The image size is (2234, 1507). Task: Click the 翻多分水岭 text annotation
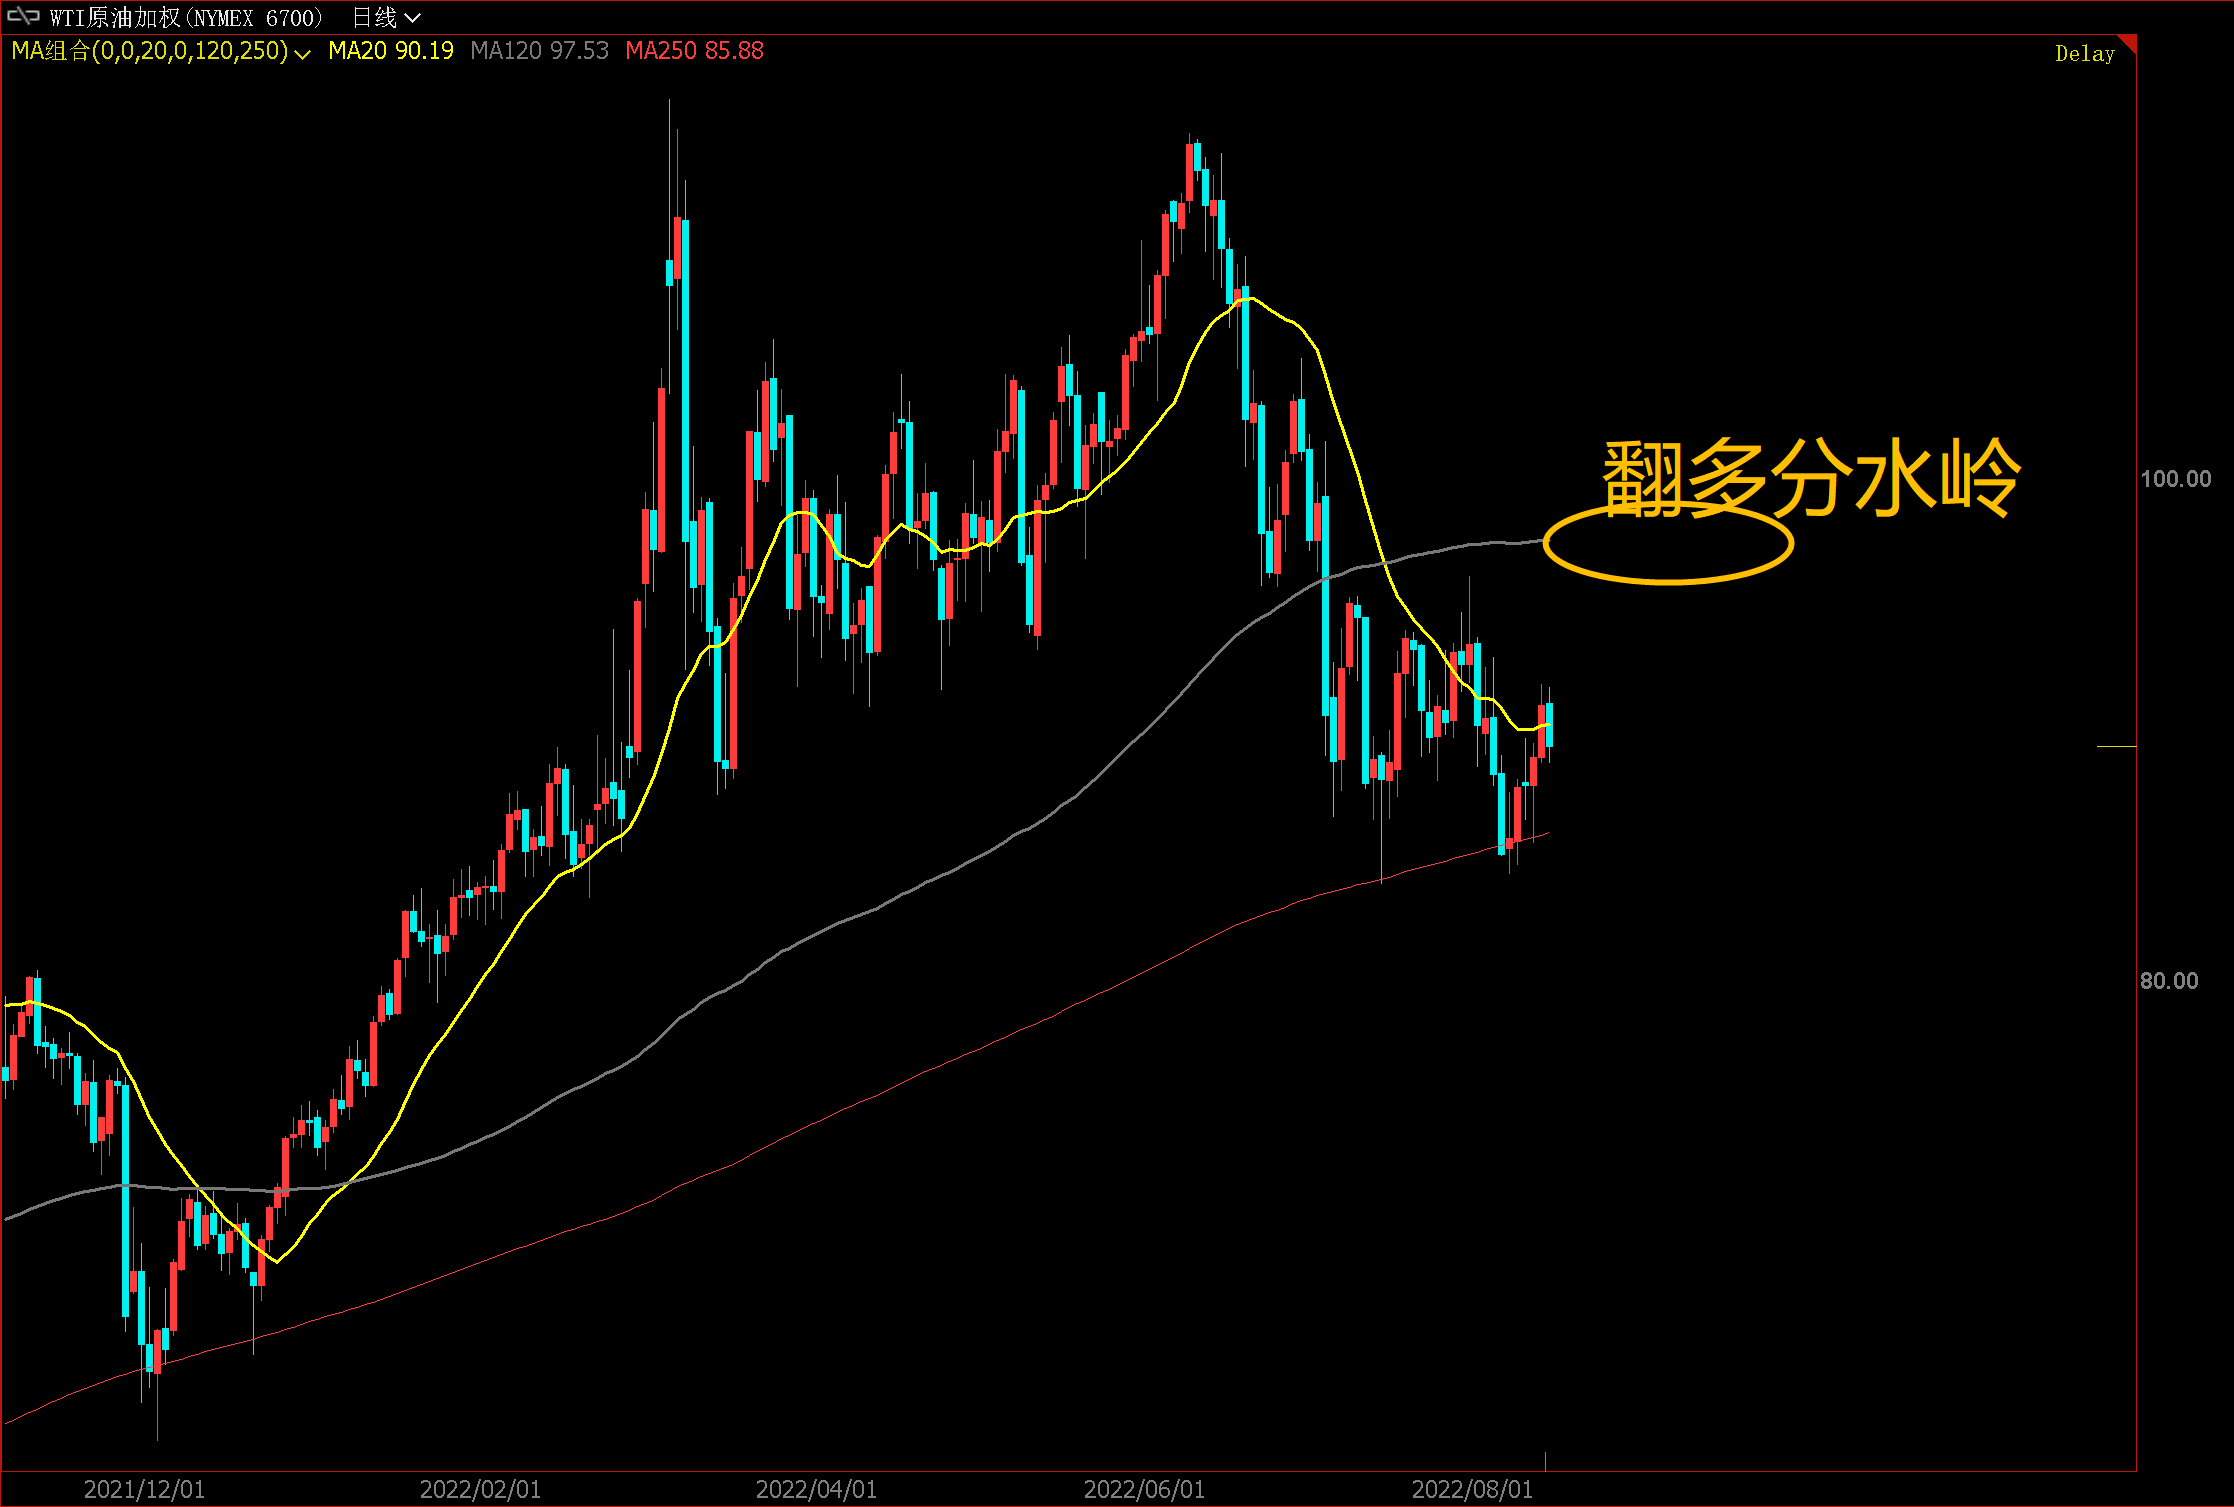[1810, 477]
